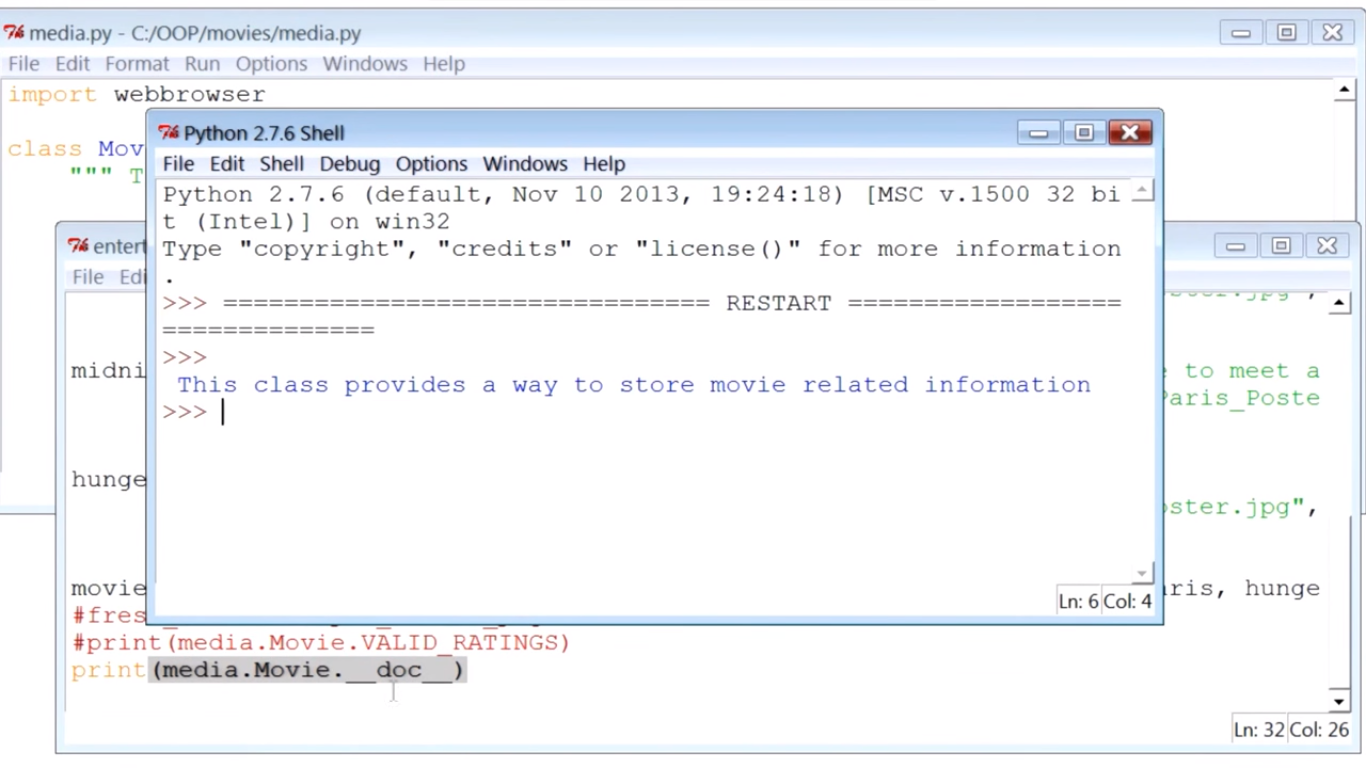Click 'Ln: 6 Col: 4' shell status
1366x768 pixels.
[x=1105, y=602]
